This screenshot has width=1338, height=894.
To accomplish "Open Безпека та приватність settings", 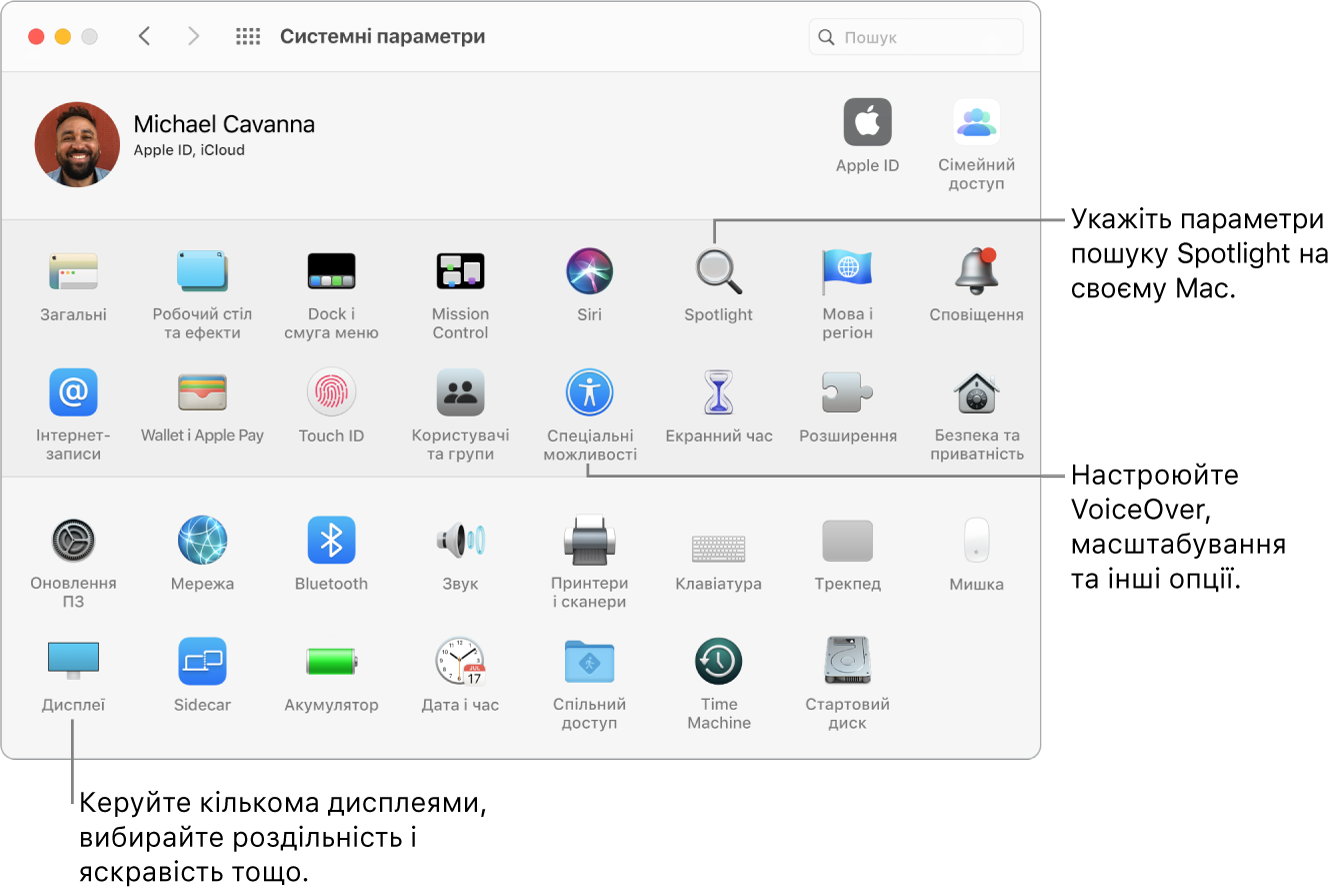I will pos(976,392).
